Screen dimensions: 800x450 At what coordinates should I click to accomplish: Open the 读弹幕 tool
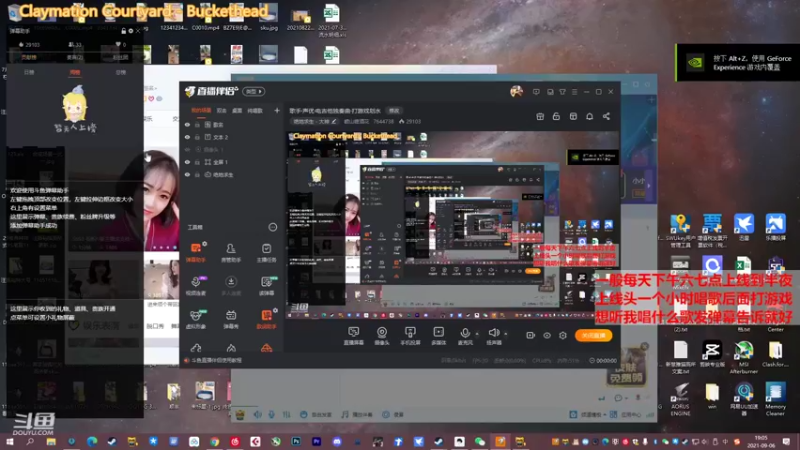[266, 286]
